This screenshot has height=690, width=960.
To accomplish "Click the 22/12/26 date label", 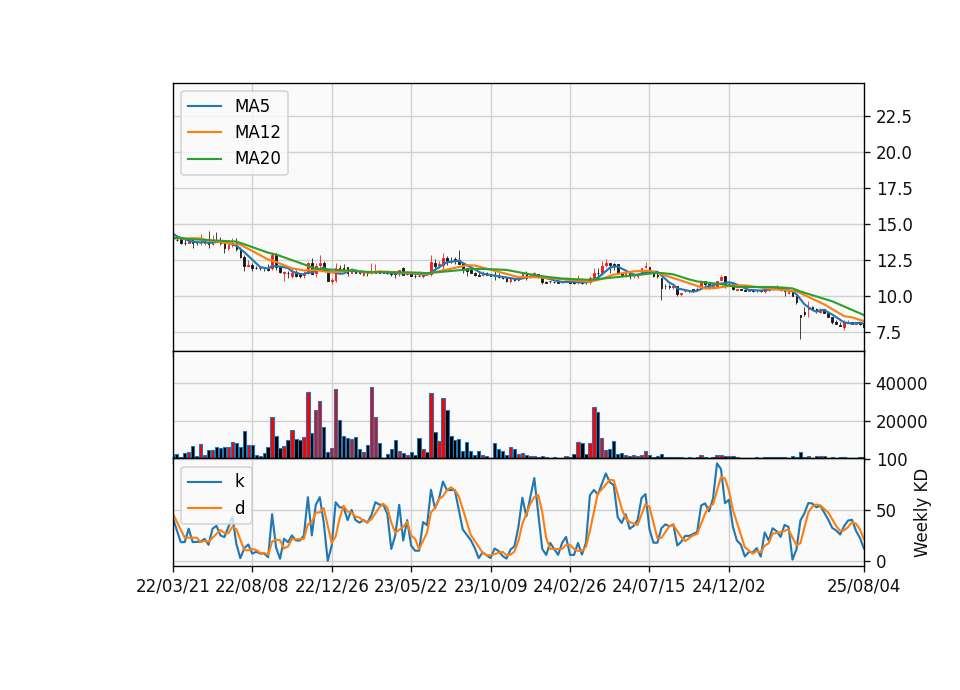I will [x=332, y=586].
